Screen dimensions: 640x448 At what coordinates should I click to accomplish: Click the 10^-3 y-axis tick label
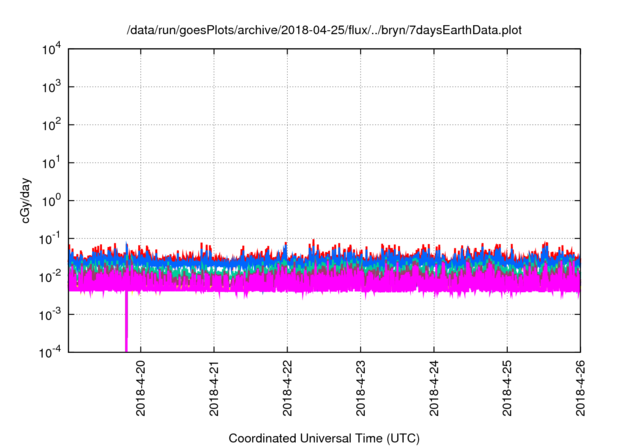point(51,314)
